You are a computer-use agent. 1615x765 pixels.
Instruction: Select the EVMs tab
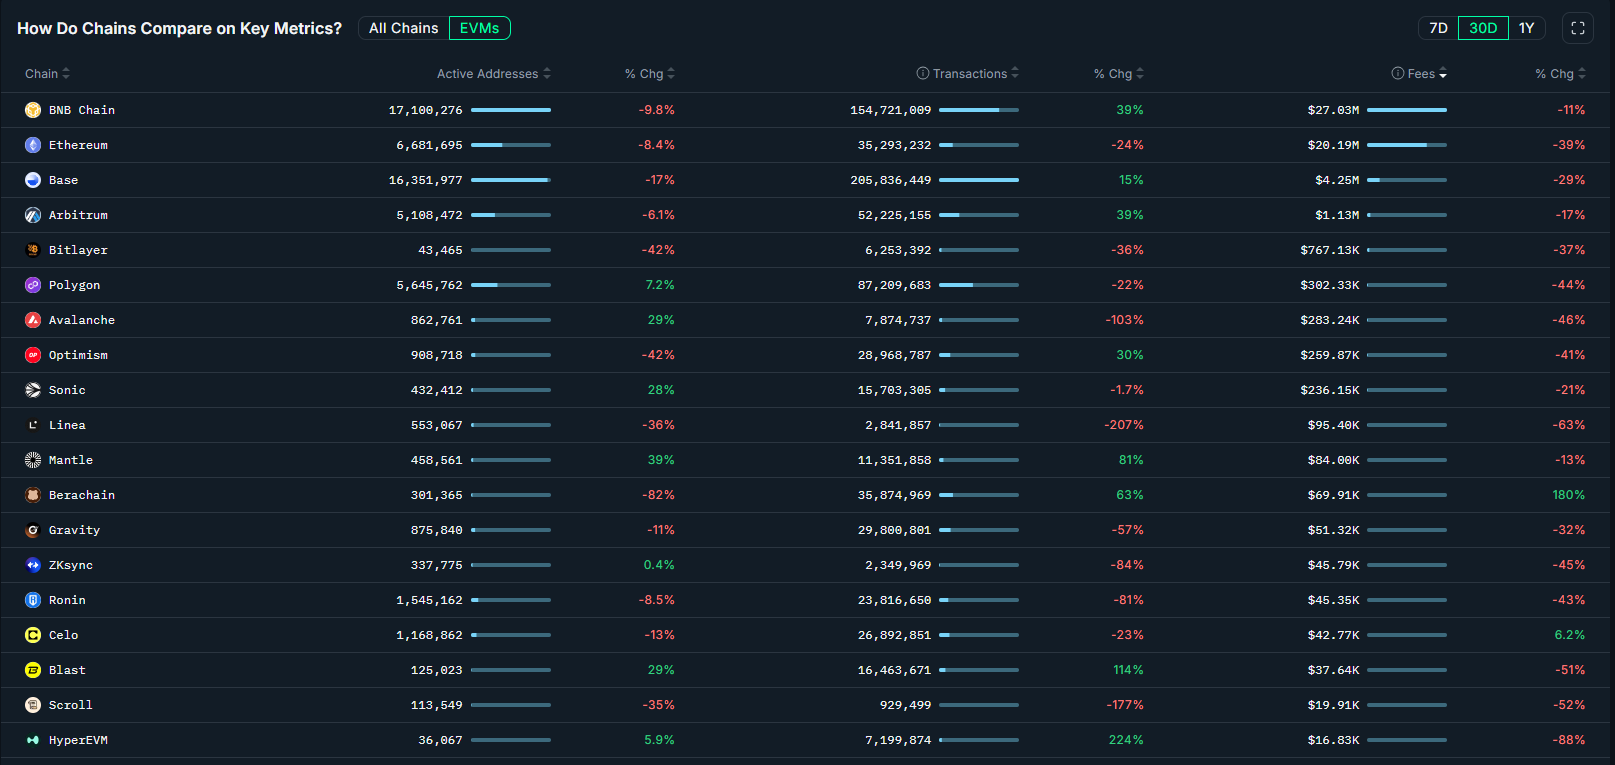point(480,28)
